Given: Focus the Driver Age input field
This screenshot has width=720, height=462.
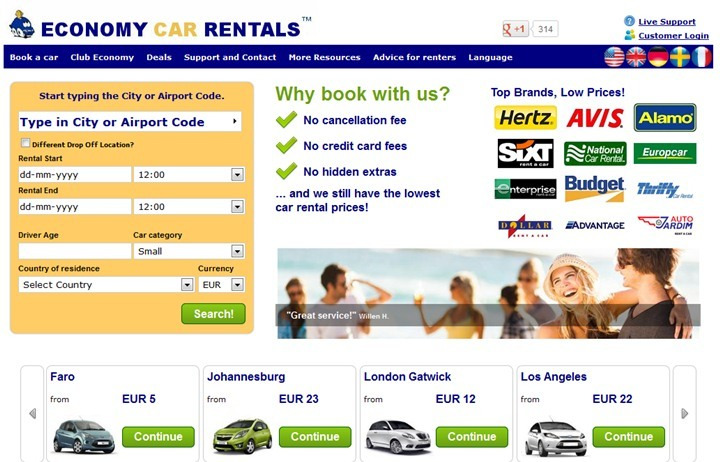Looking at the screenshot, I should pyautogui.click(x=74, y=251).
